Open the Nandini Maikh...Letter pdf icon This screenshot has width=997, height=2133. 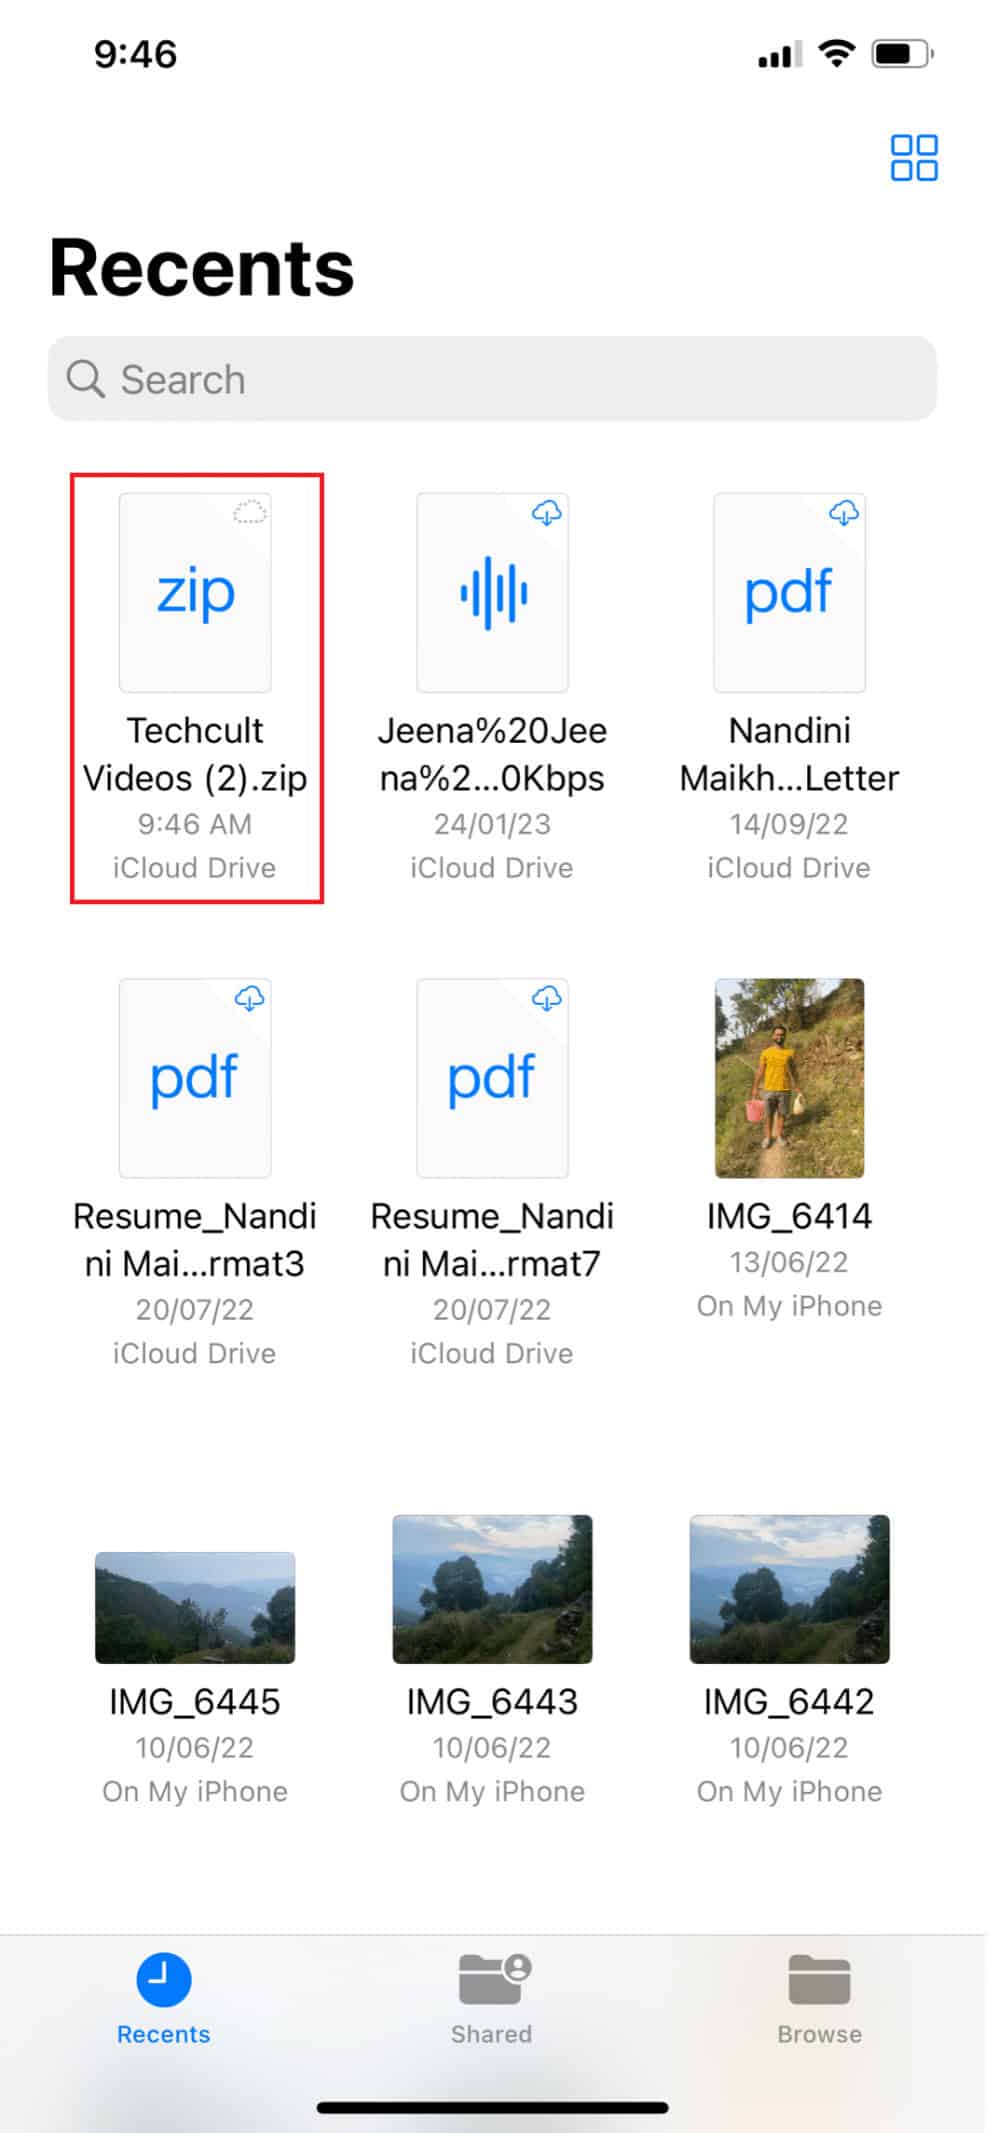click(789, 592)
